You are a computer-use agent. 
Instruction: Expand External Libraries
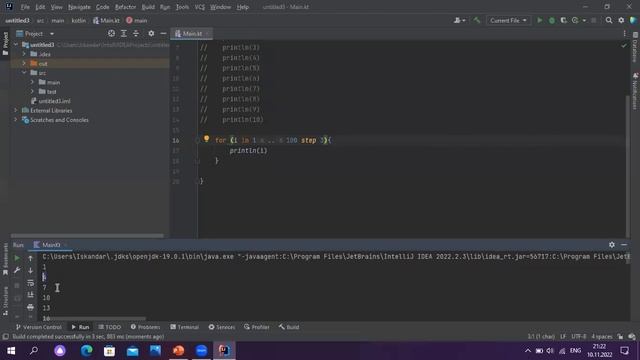coord(16,110)
